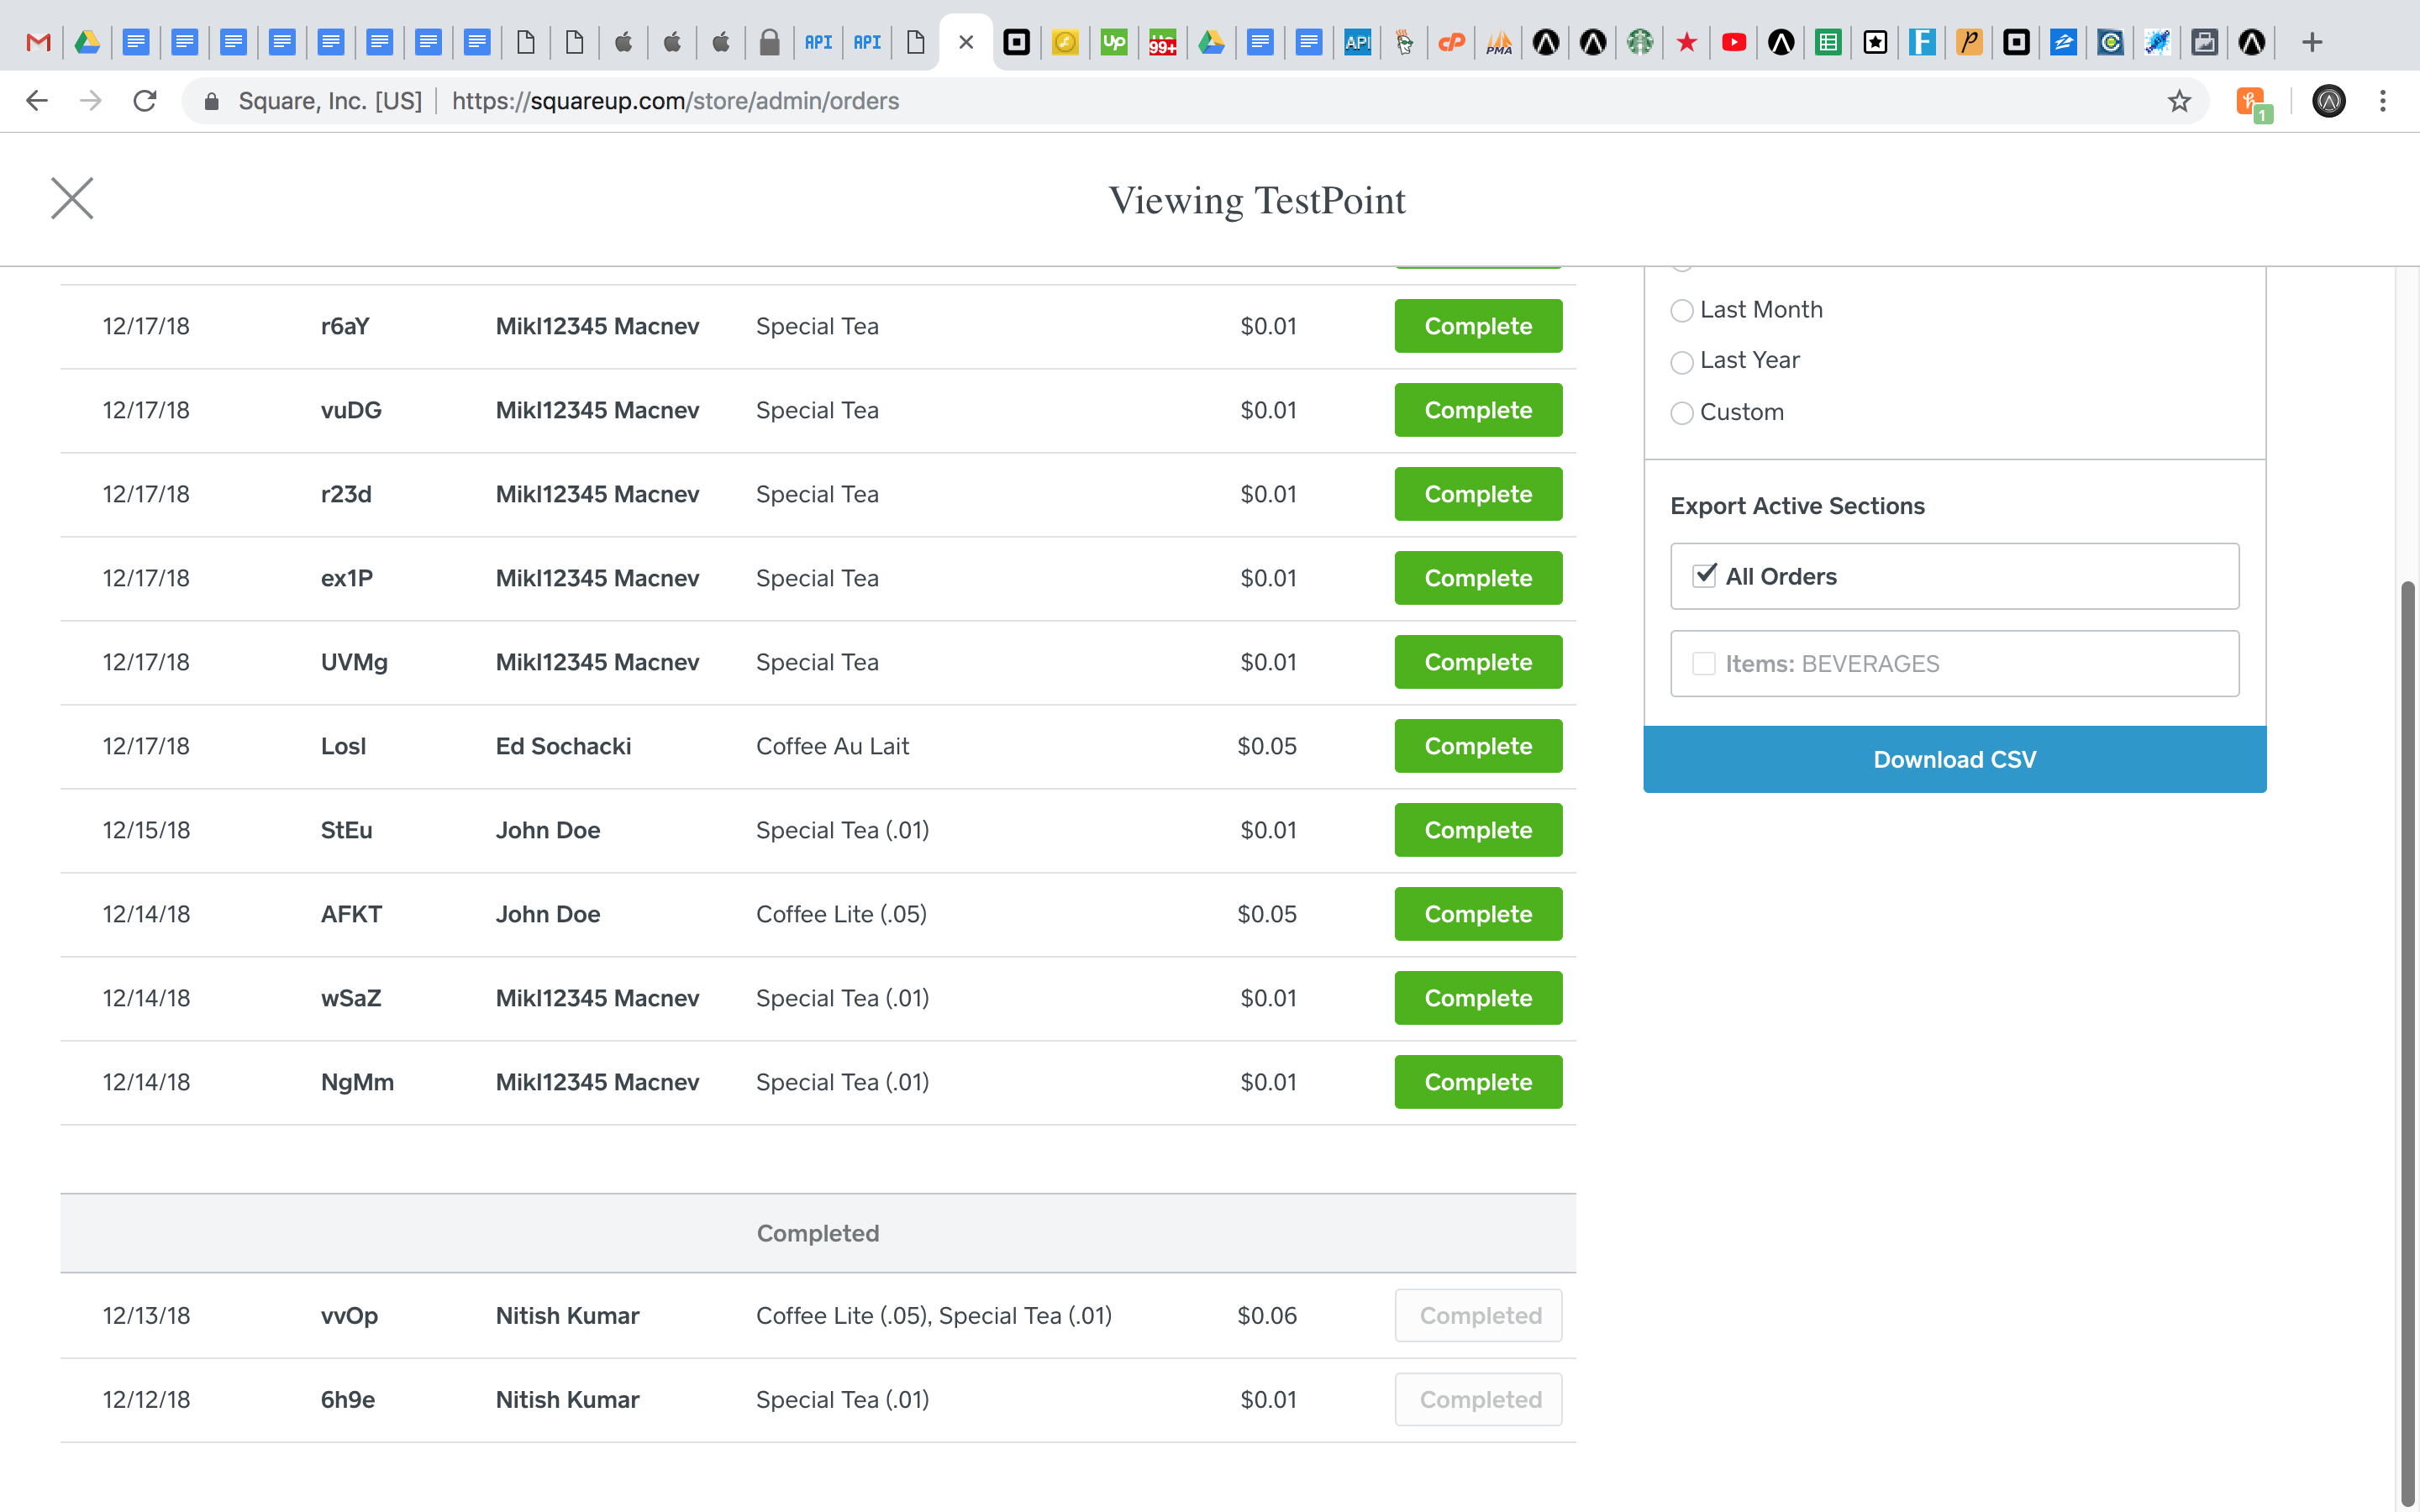Choose the Custom date range option
The image size is (2420, 1512).
click(x=1682, y=413)
